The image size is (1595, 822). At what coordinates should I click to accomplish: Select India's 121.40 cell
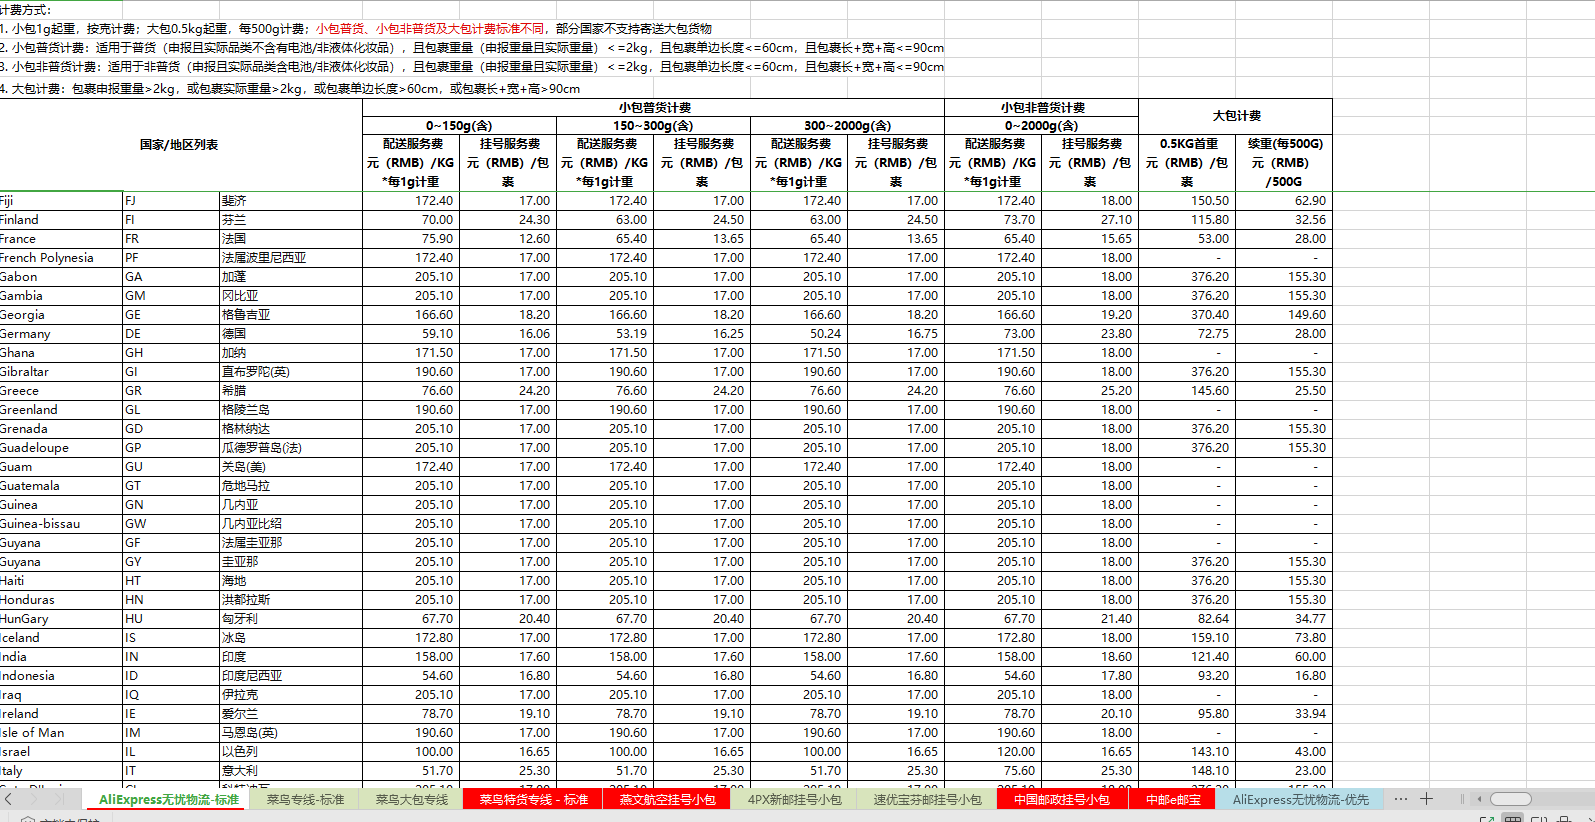click(x=1187, y=657)
